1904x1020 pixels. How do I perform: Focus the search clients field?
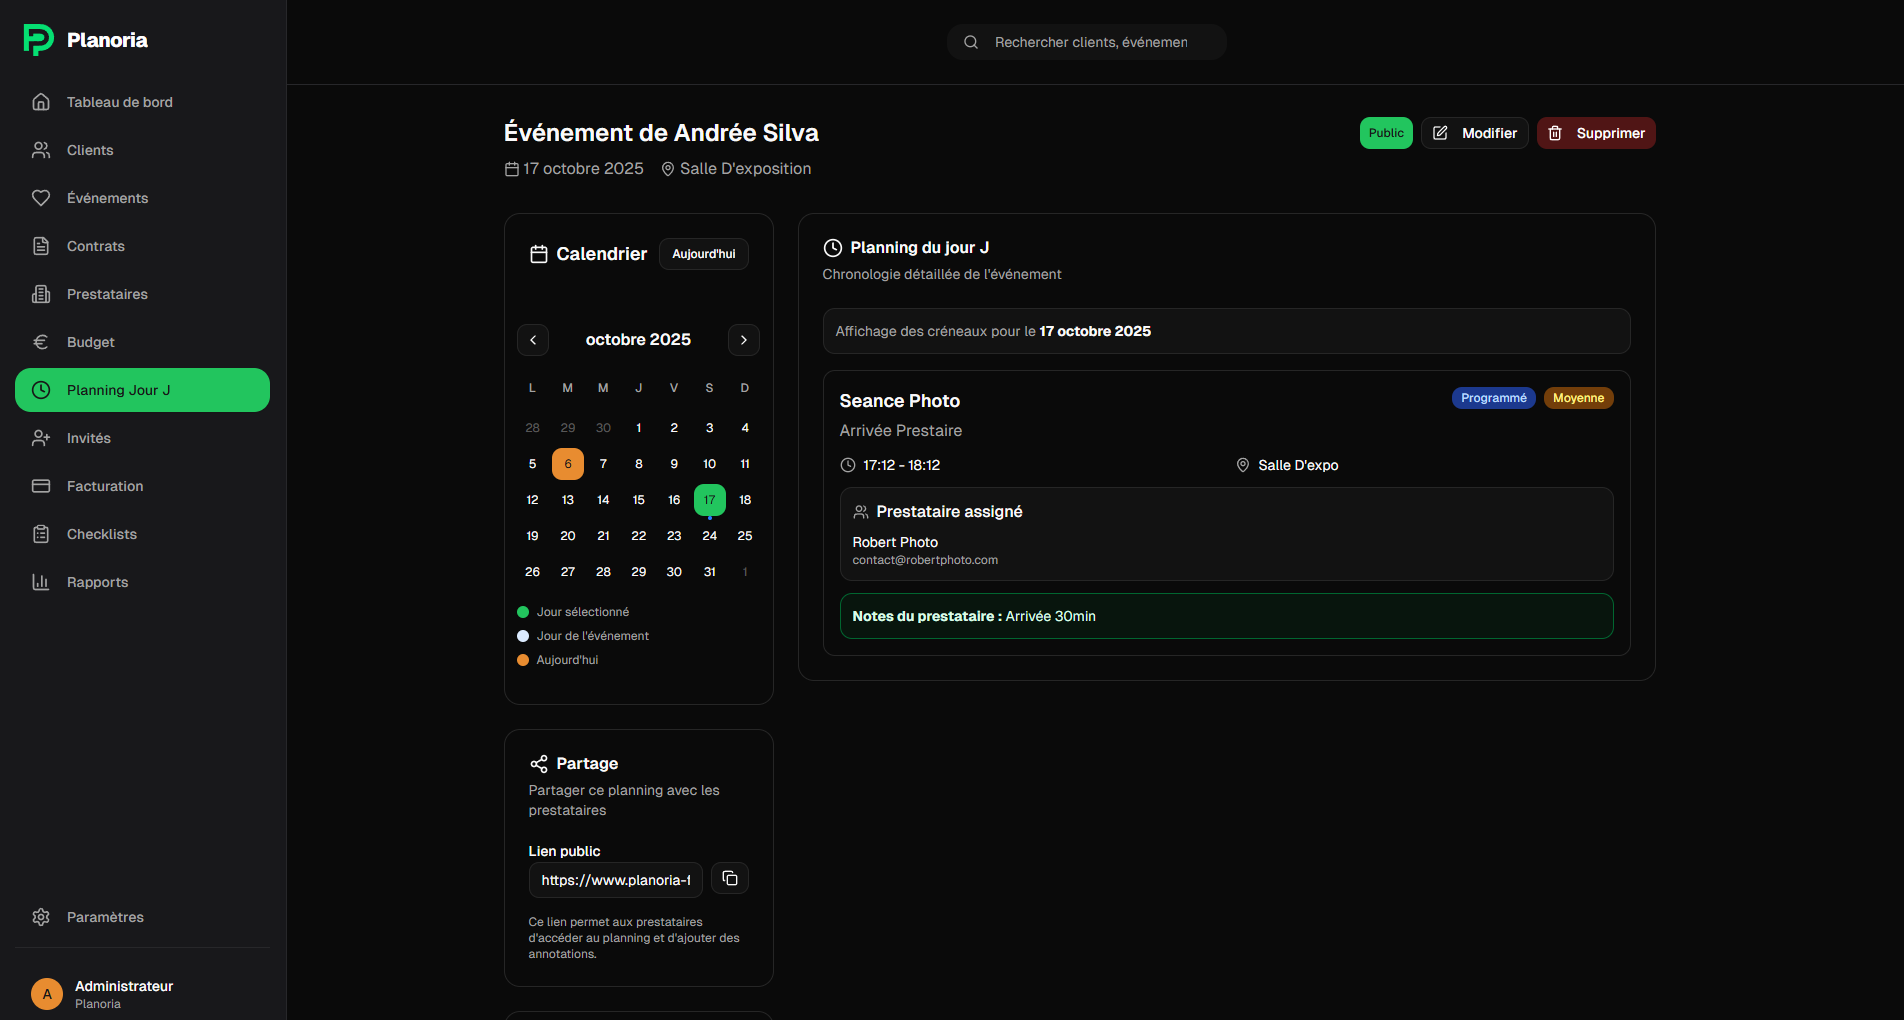point(1087,42)
